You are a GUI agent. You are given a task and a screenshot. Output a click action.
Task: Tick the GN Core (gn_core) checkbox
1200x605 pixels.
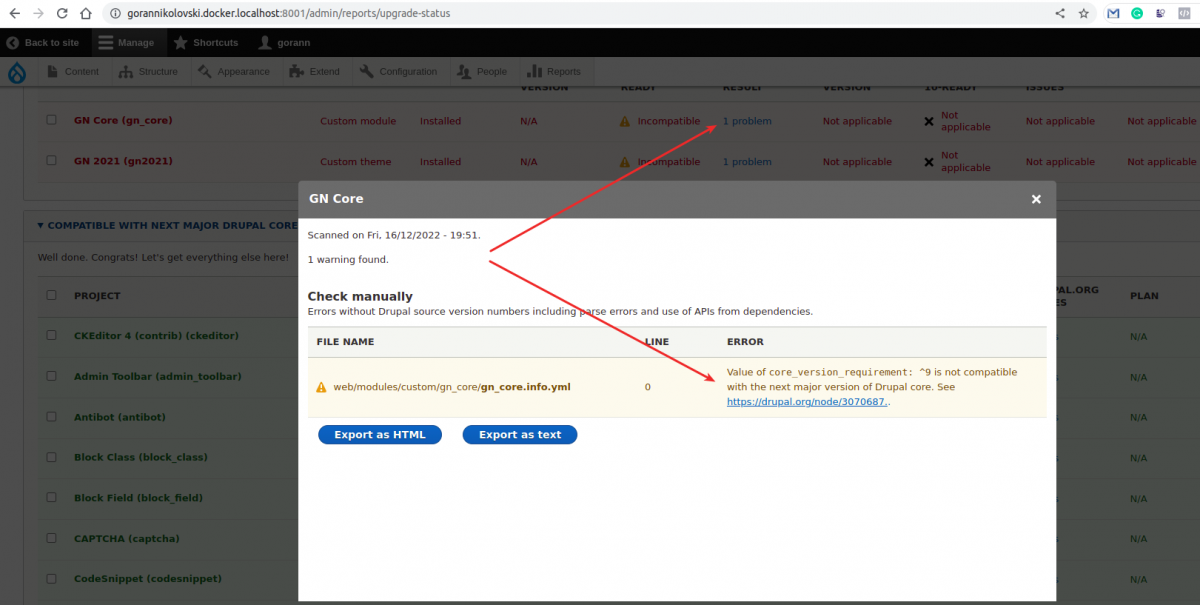(52, 120)
